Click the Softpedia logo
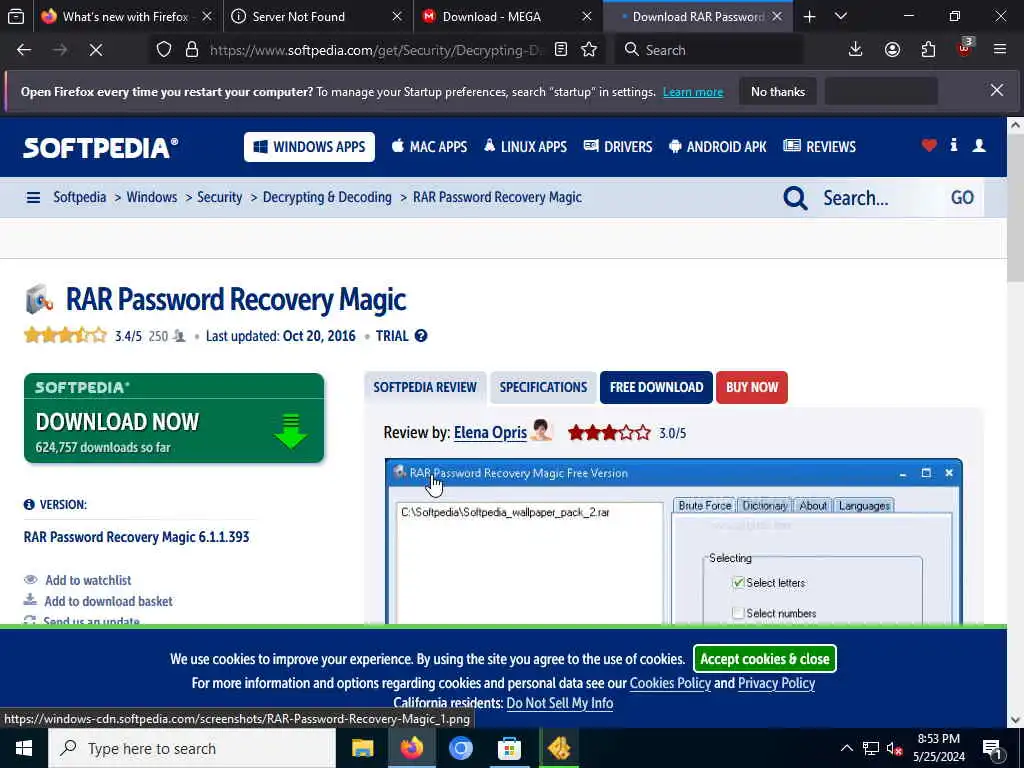Viewport: 1024px width, 768px height. 101,148
